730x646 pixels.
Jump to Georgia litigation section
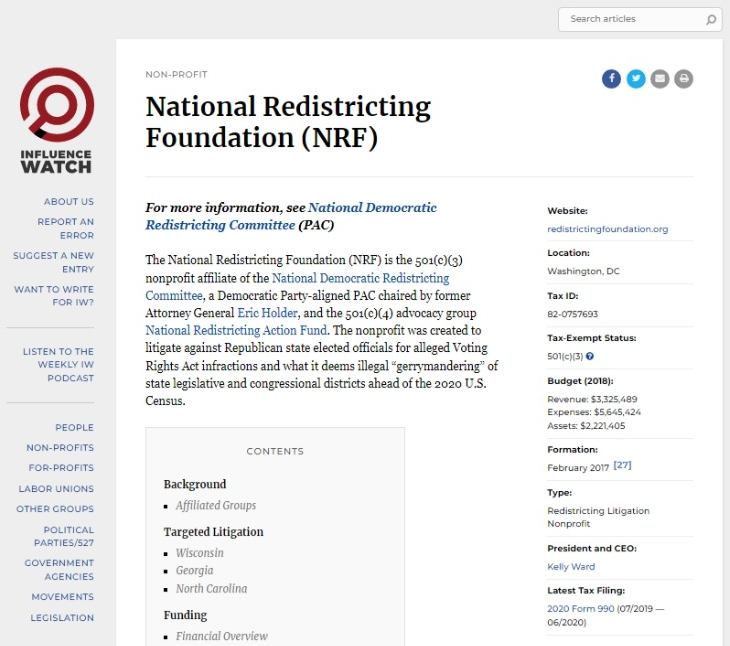tap(195, 571)
